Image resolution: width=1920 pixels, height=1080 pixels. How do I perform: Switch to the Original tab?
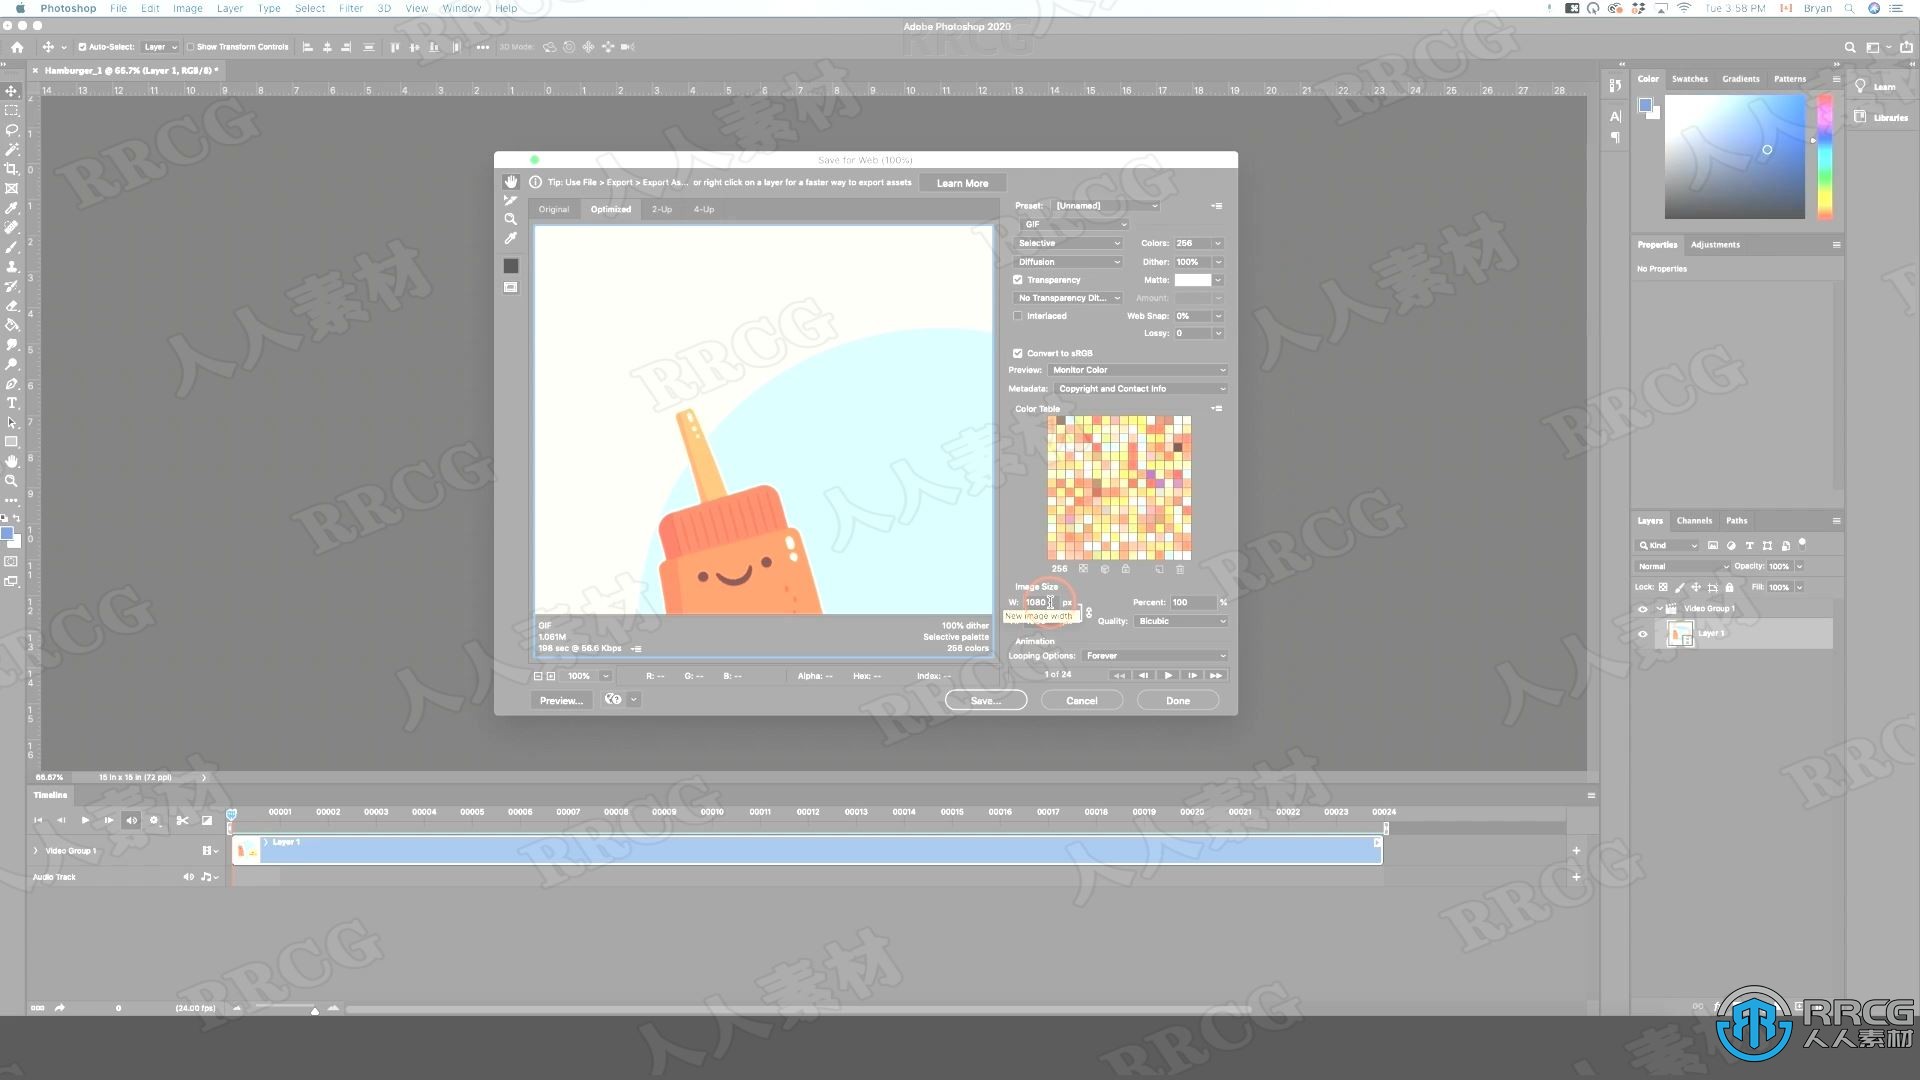click(x=555, y=210)
